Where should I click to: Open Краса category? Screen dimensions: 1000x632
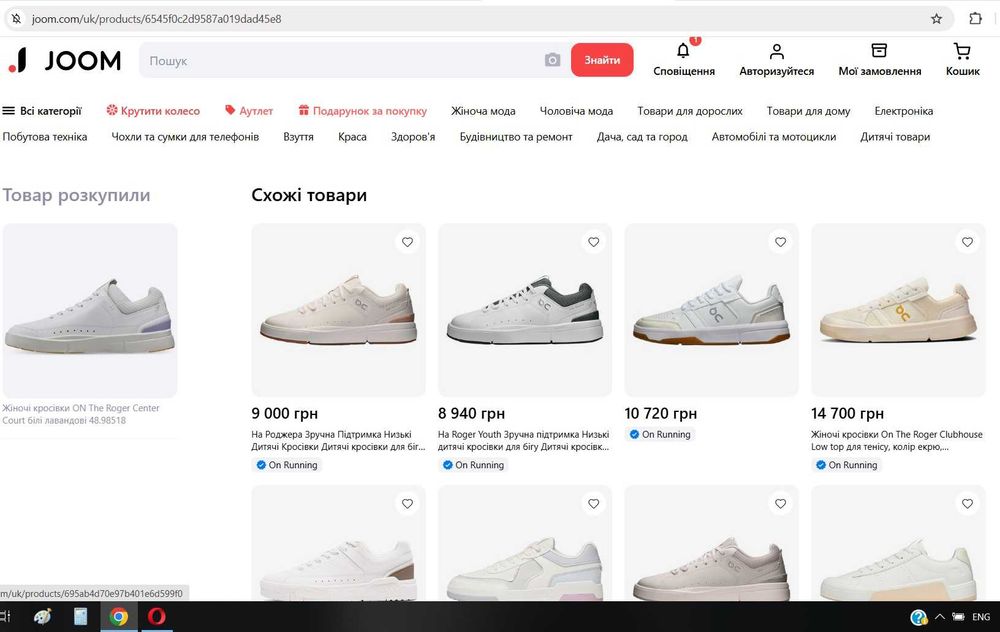pyautogui.click(x=352, y=136)
